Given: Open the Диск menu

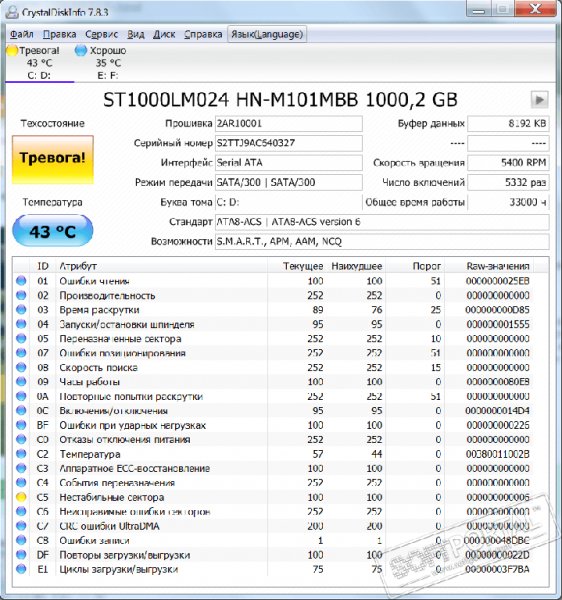Looking at the screenshot, I should [164, 34].
